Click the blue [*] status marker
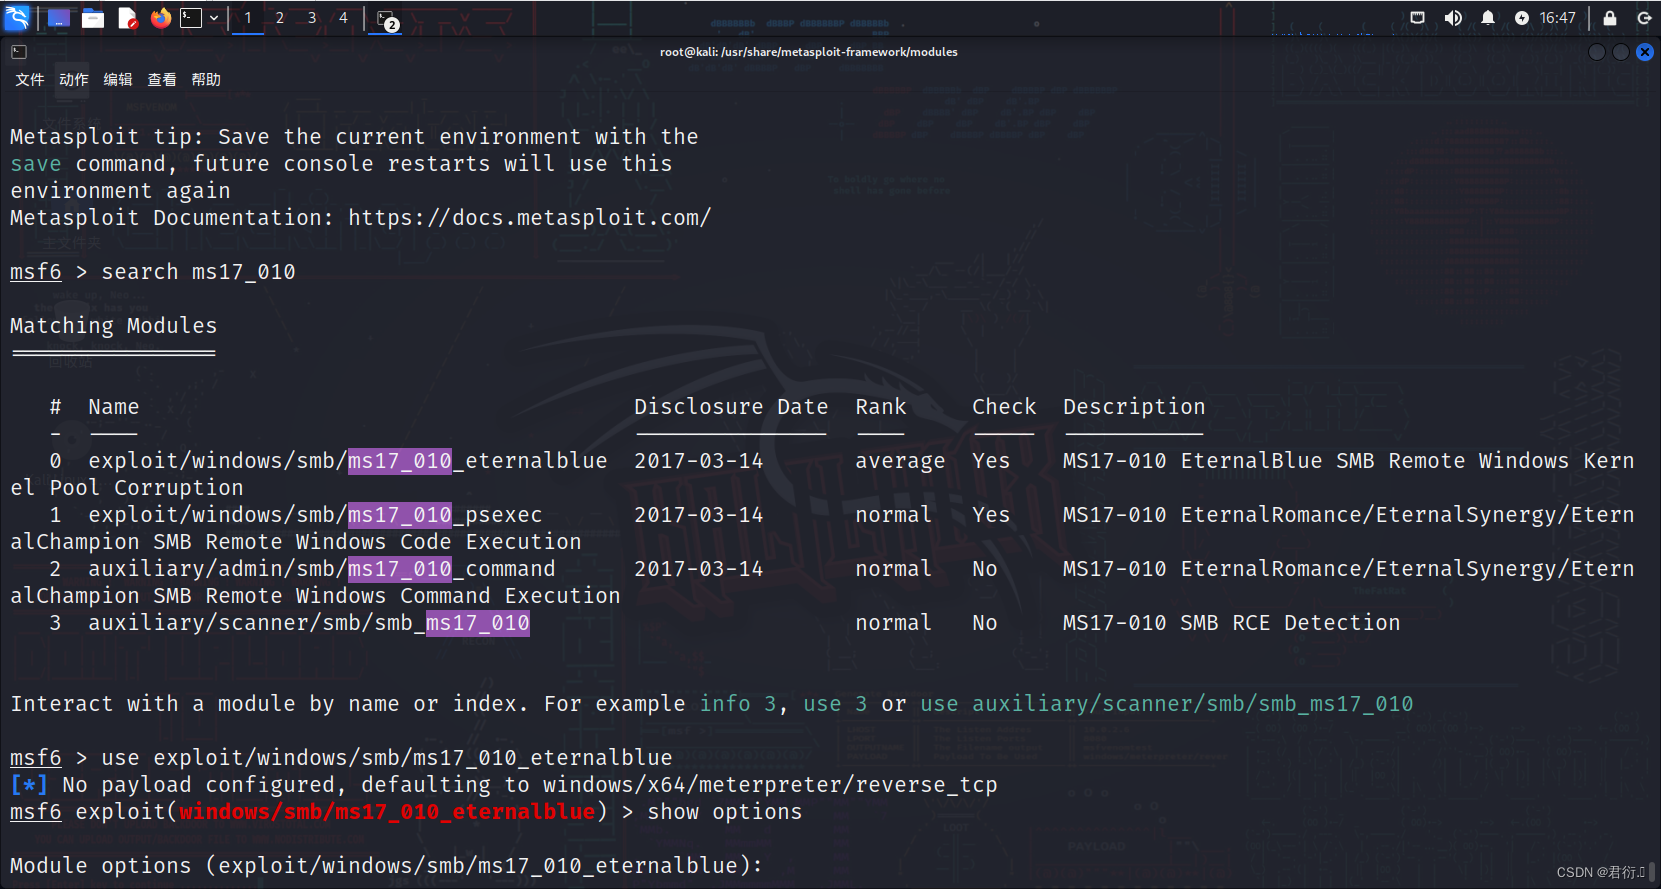 [x=29, y=785]
